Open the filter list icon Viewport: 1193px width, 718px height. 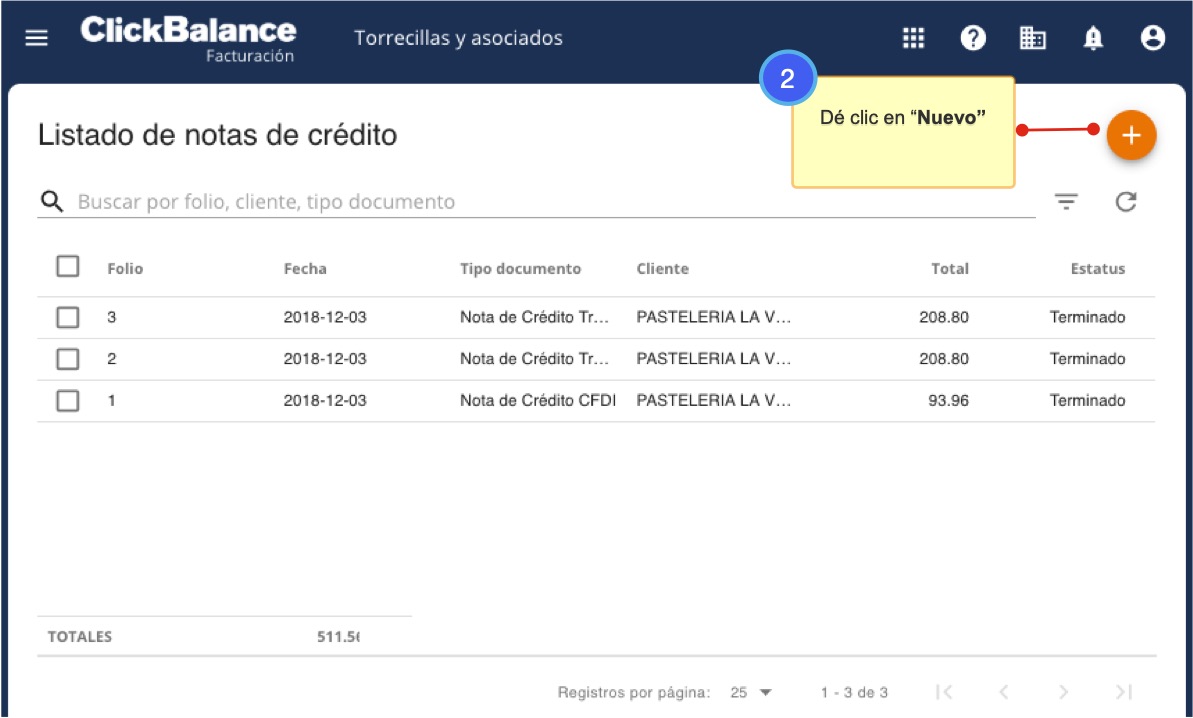1067,202
